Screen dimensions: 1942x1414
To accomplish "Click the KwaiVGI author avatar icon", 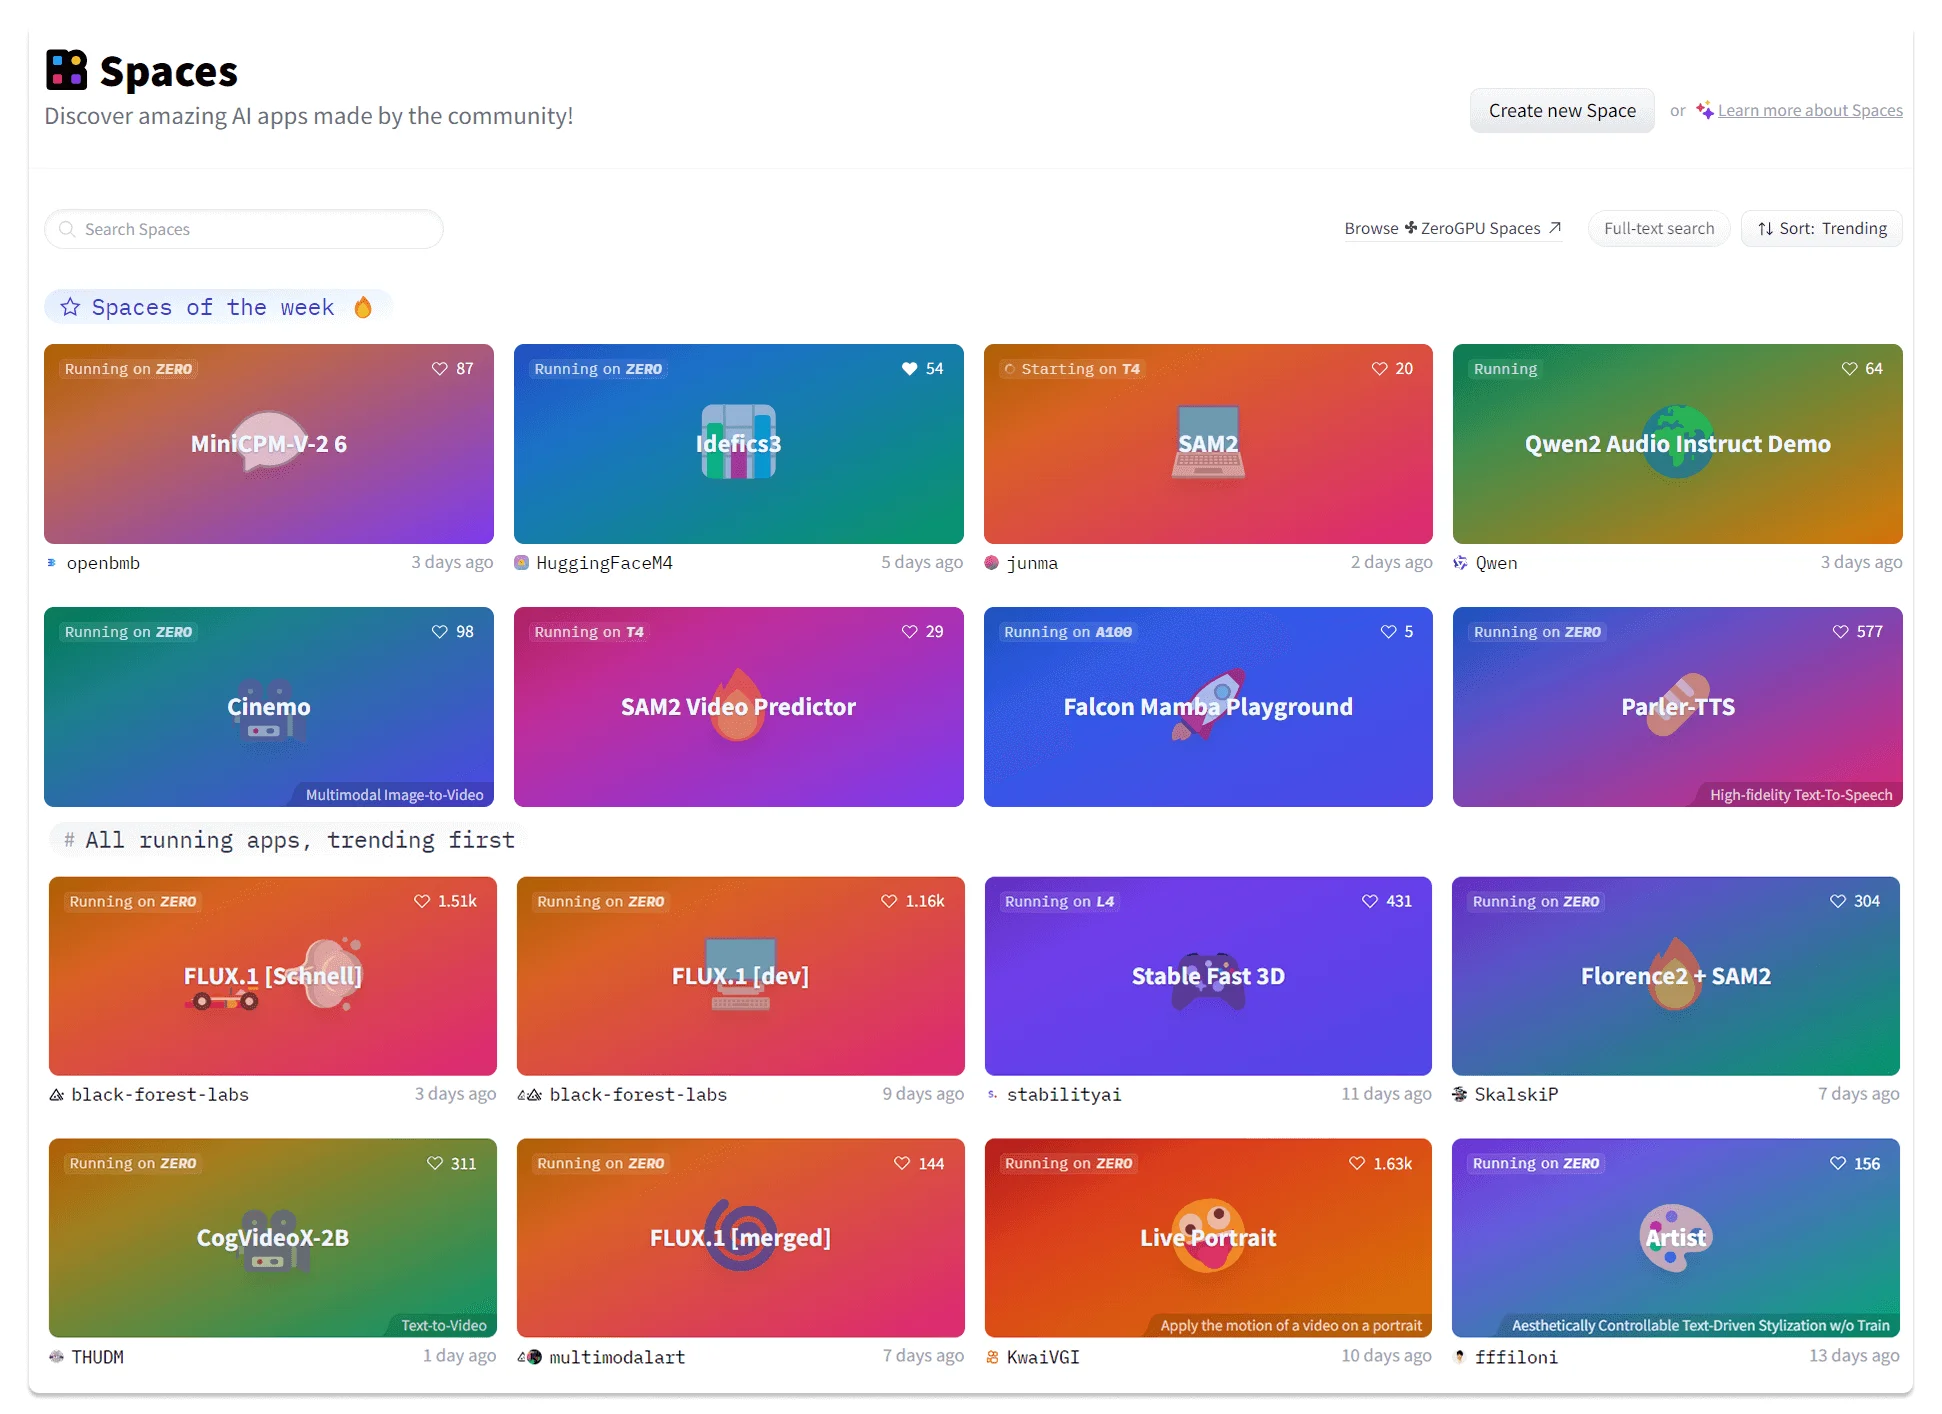I will (x=992, y=1357).
